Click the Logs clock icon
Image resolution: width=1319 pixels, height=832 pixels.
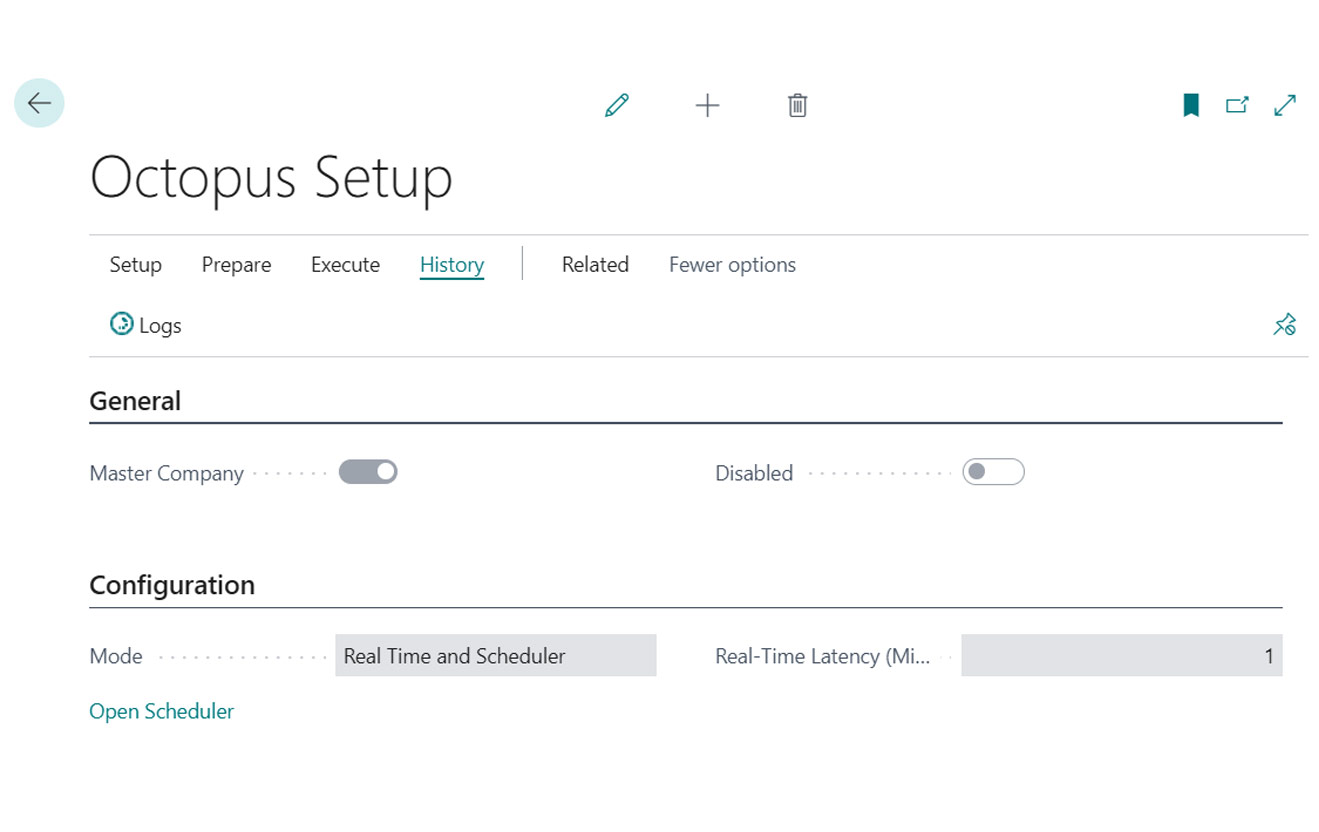[x=121, y=324]
